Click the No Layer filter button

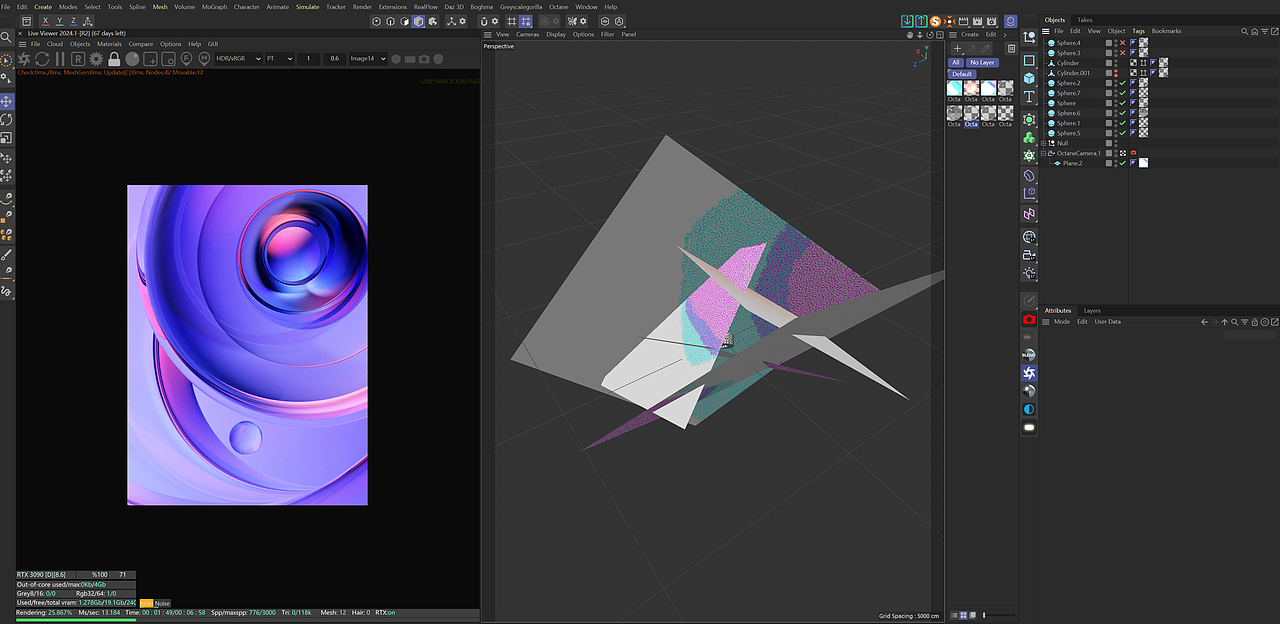982,62
